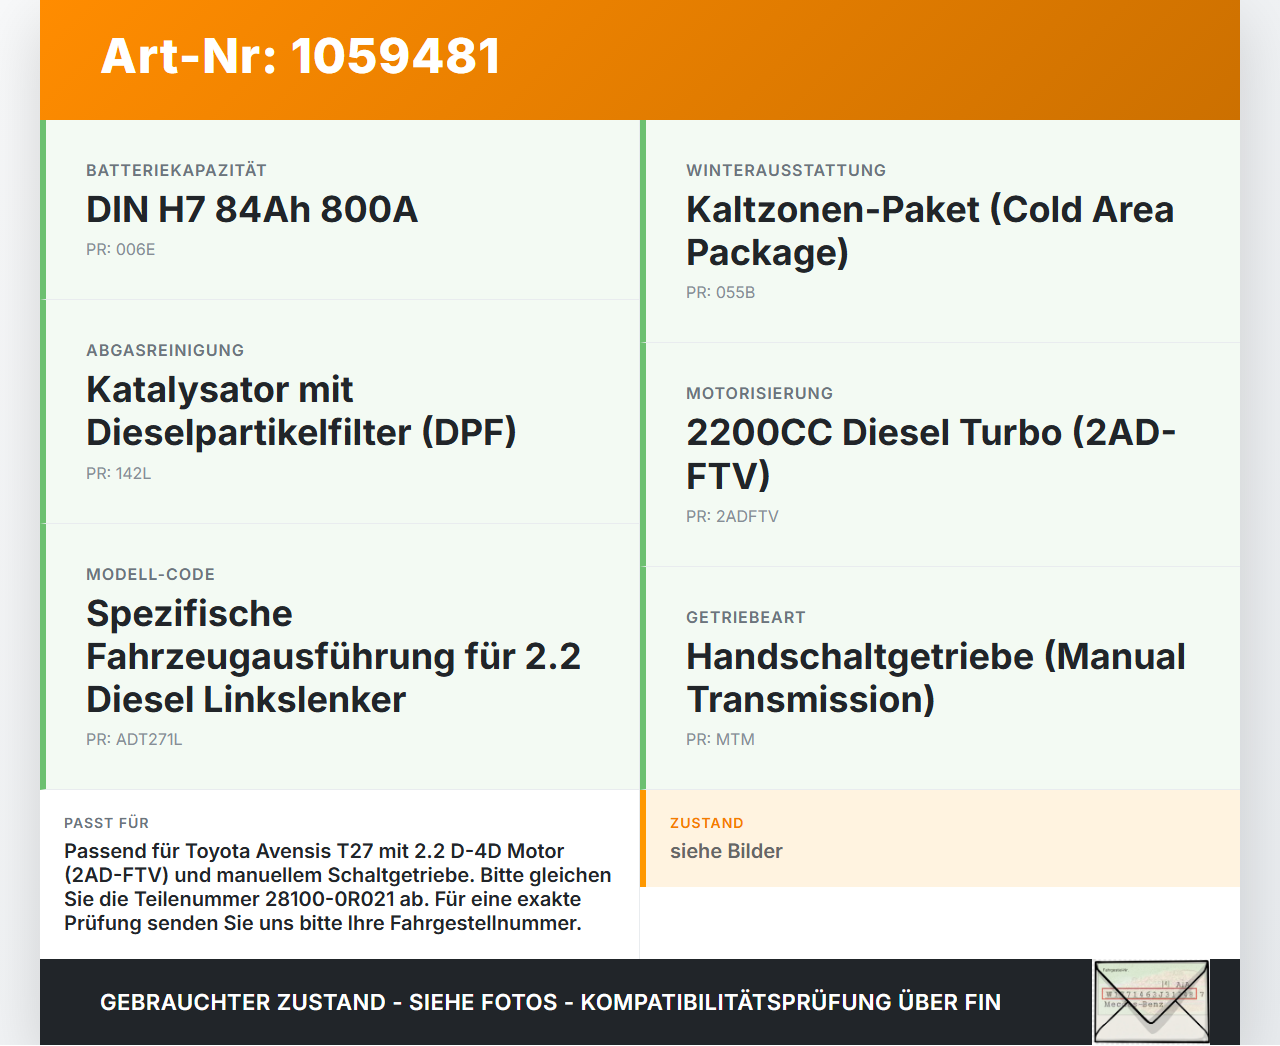Image resolution: width=1280 pixels, height=1046 pixels.
Task: Select the Katalysator mit Dieselpartikelfilter entry
Action: [301, 411]
